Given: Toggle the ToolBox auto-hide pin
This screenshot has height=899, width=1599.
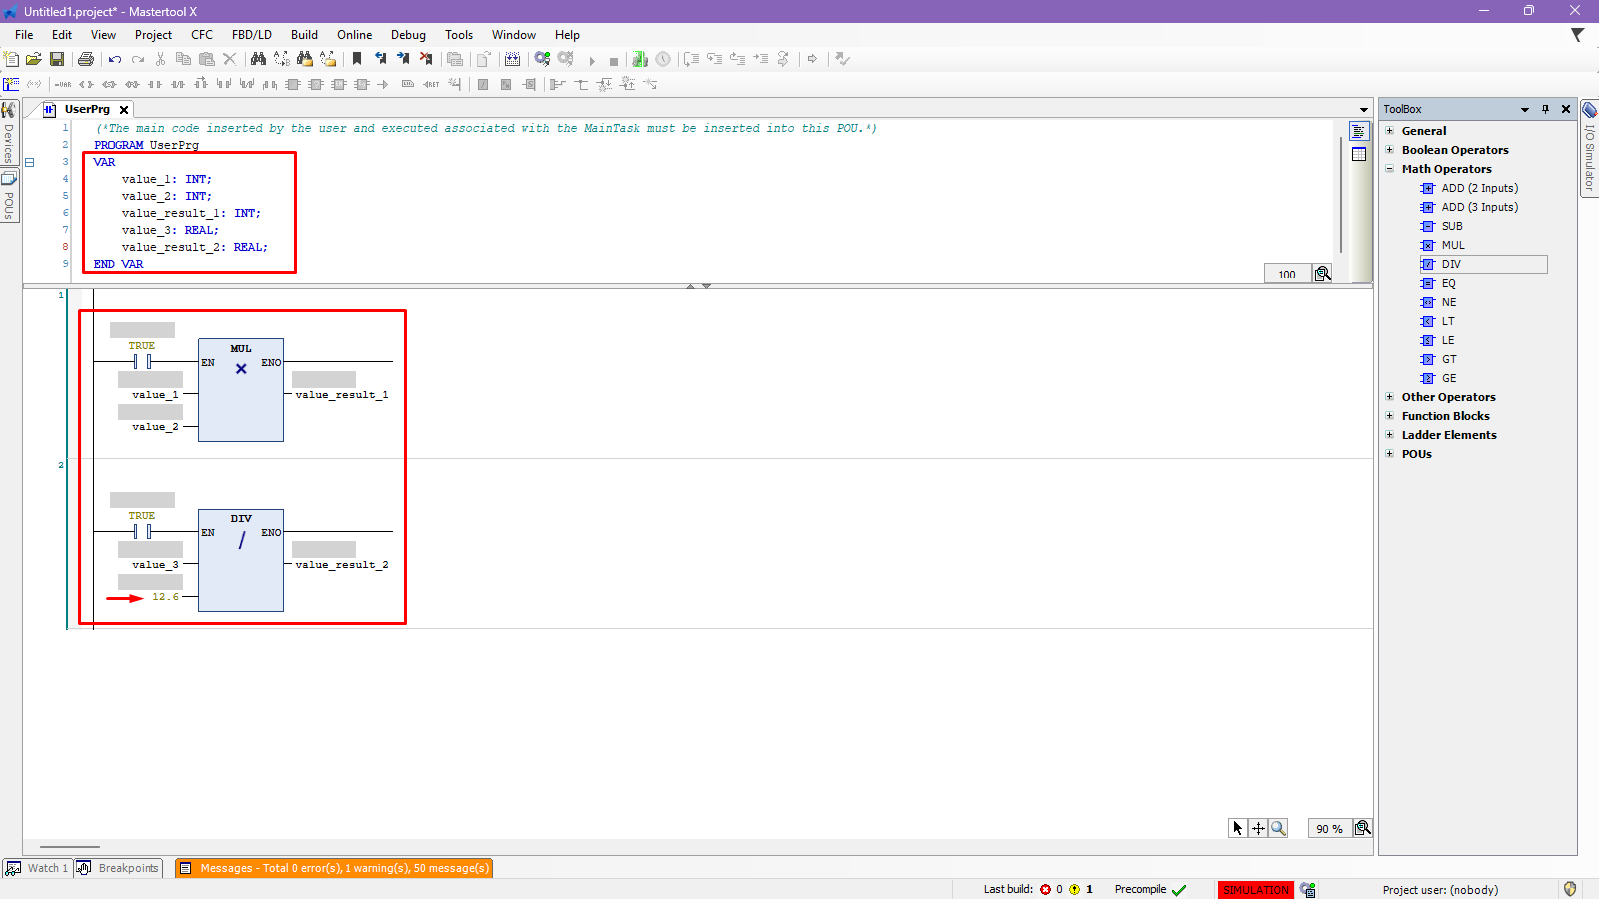Looking at the screenshot, I should [x=1545, y=109].
